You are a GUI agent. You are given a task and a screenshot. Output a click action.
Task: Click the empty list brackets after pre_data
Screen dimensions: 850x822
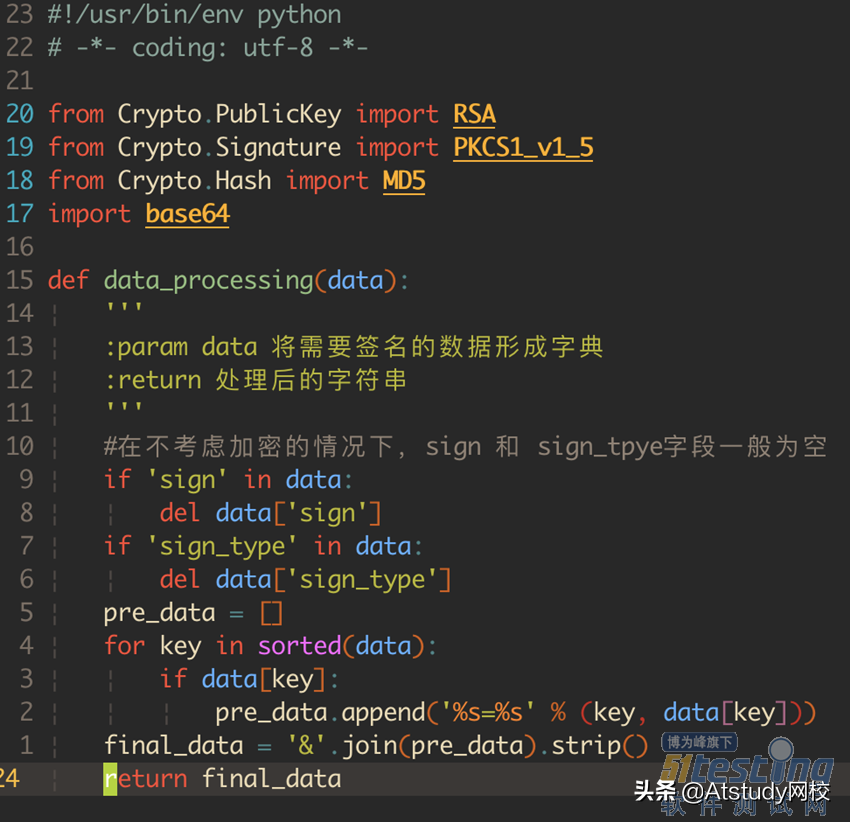(272, 613)
